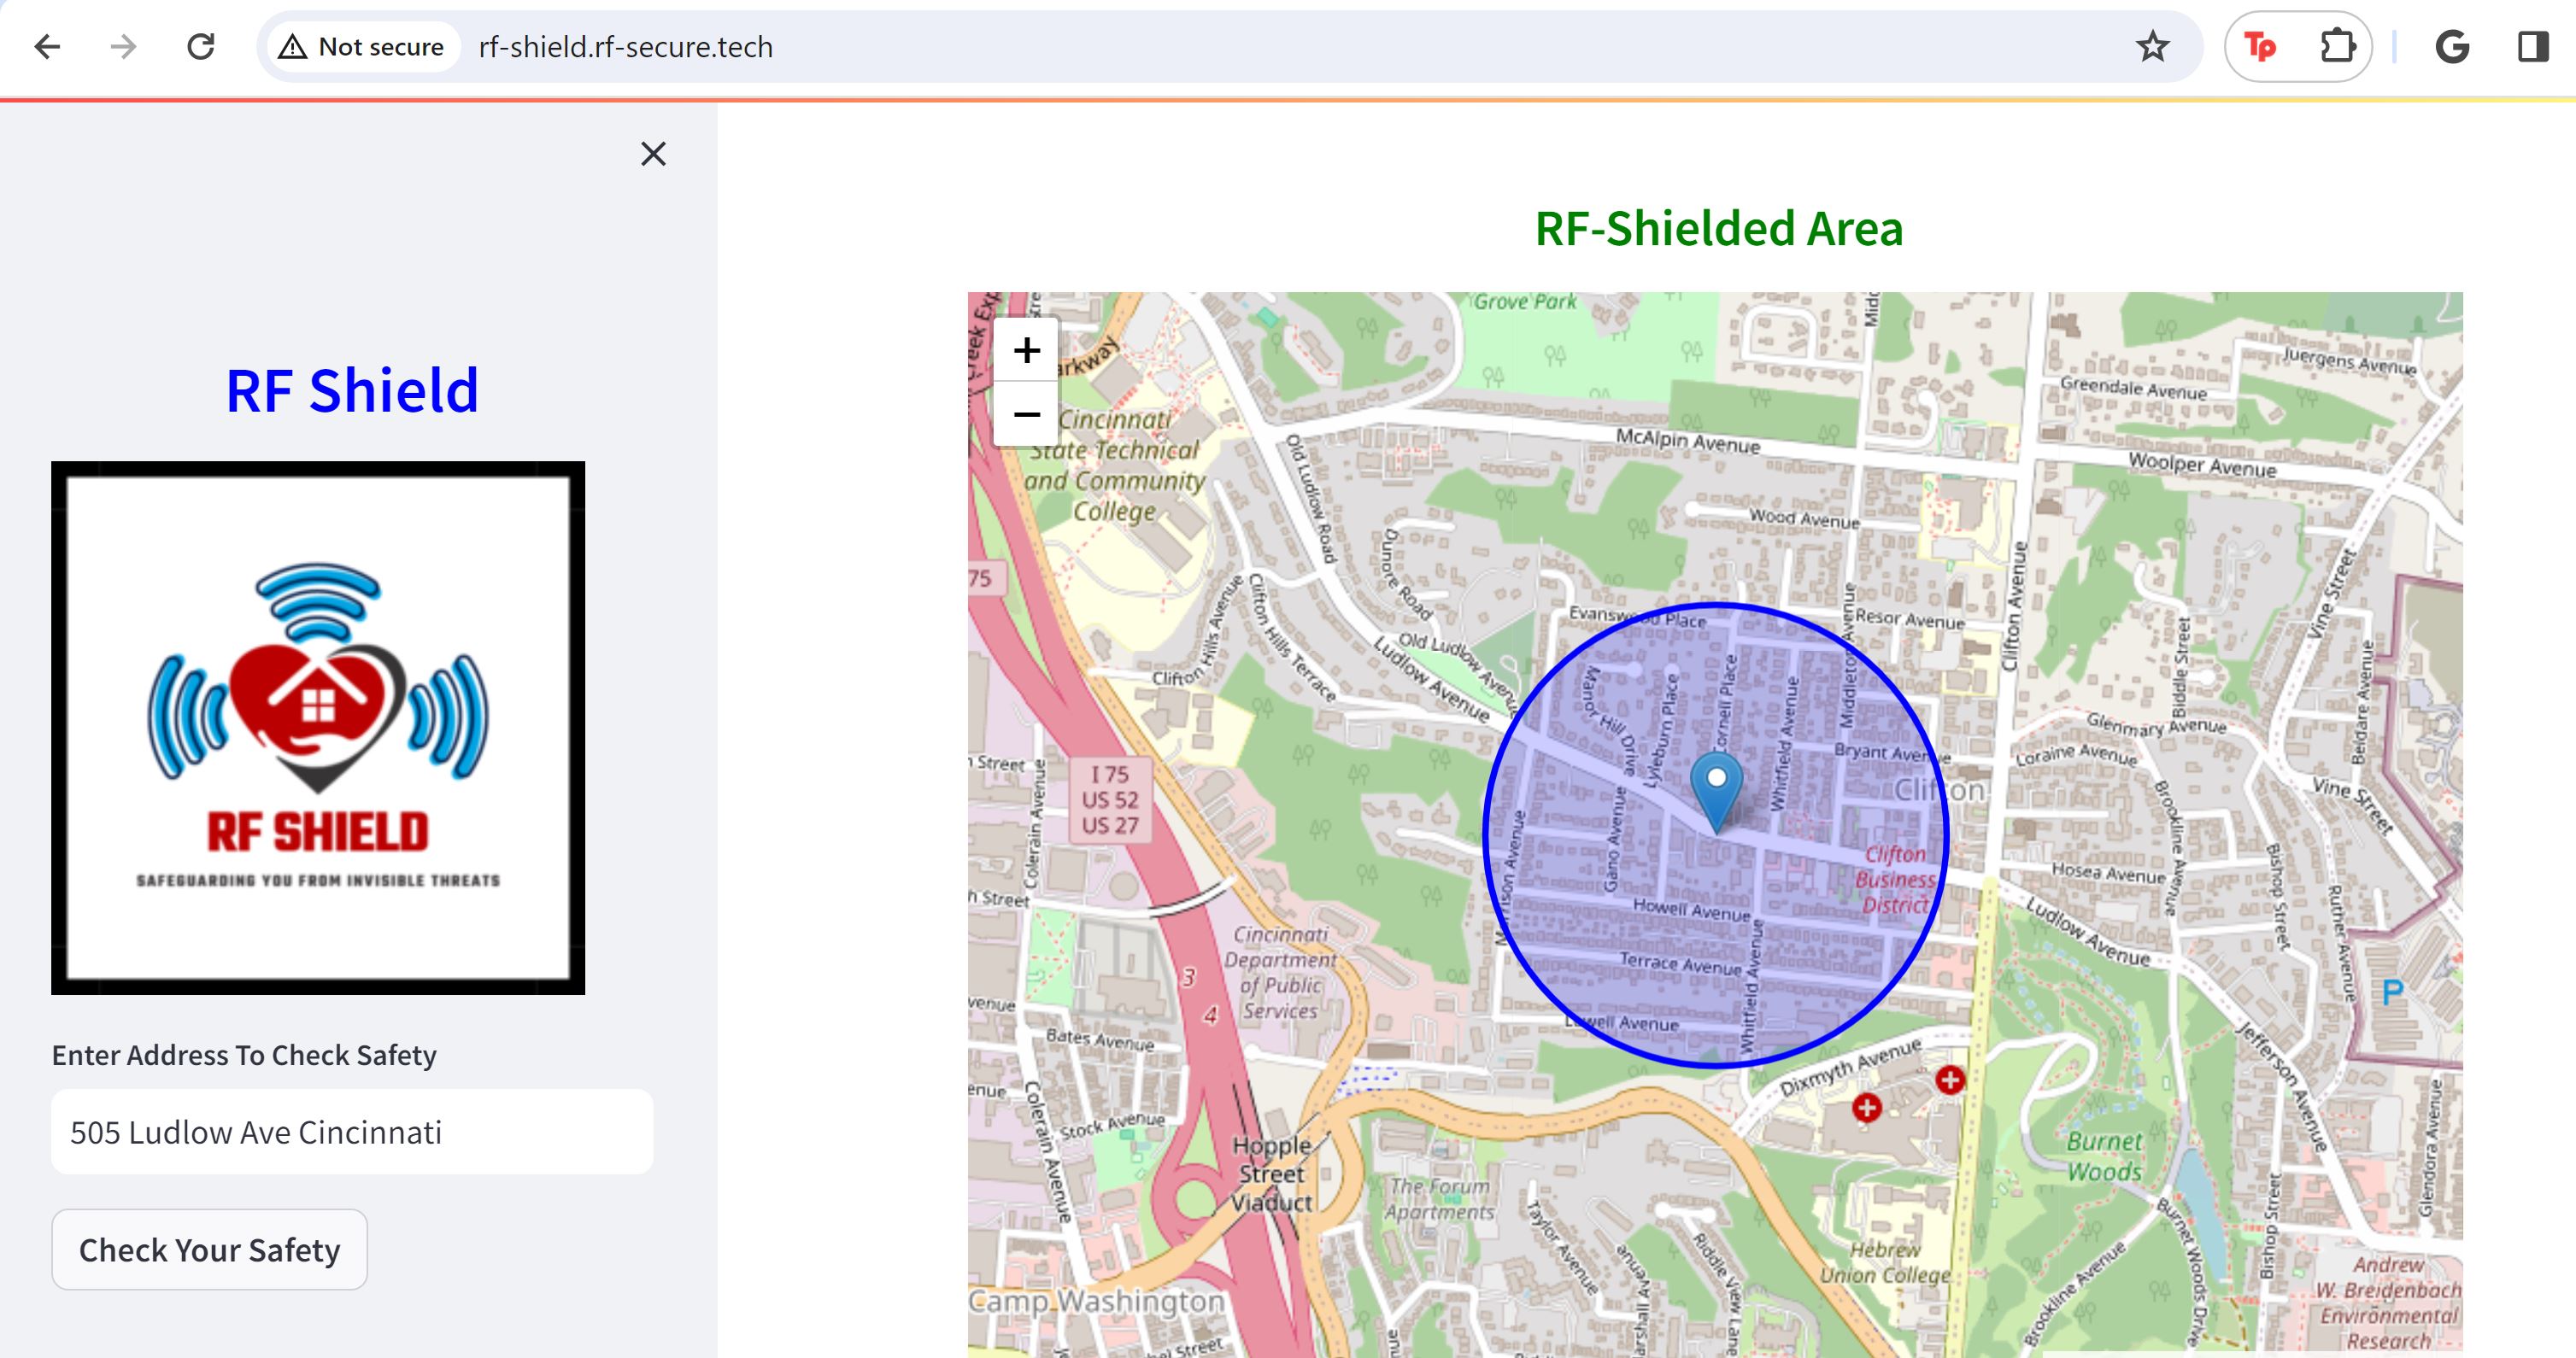Click the browser forward arrow

pos(123,47)
